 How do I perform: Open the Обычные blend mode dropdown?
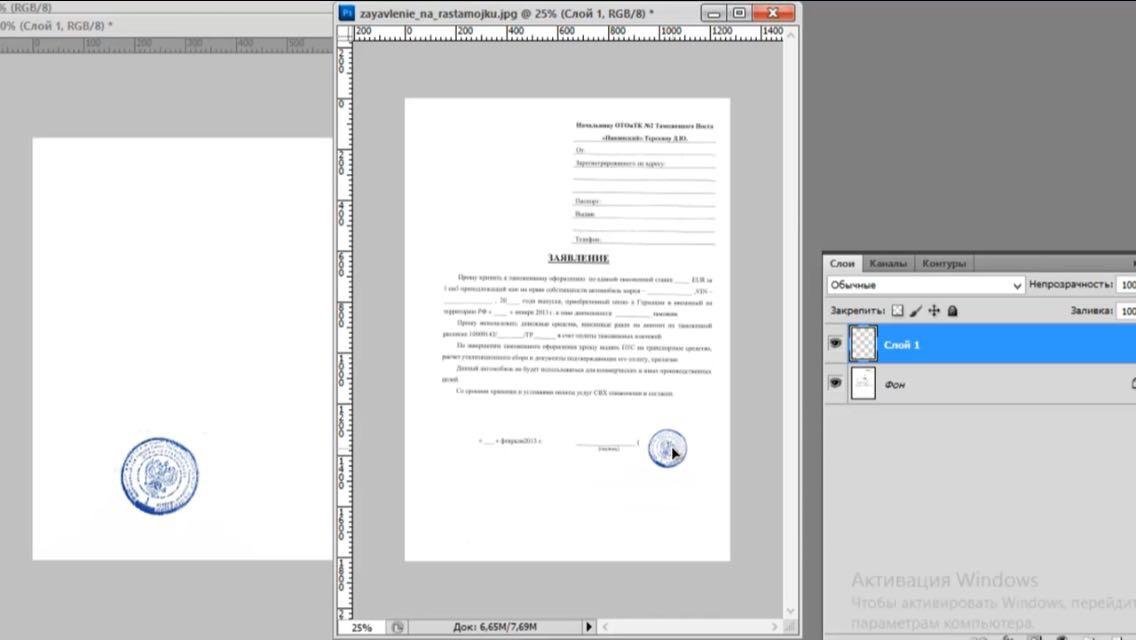(x=925, y=285)
